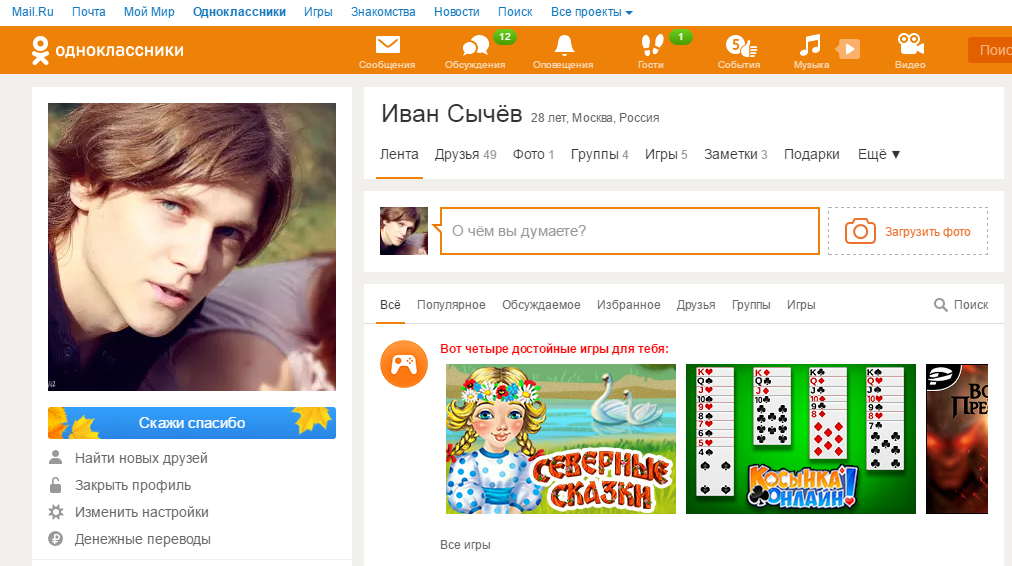This screenshot has width=1012, height=566.
Task: Click the Игры top bar link
Action: coord(318,12)
